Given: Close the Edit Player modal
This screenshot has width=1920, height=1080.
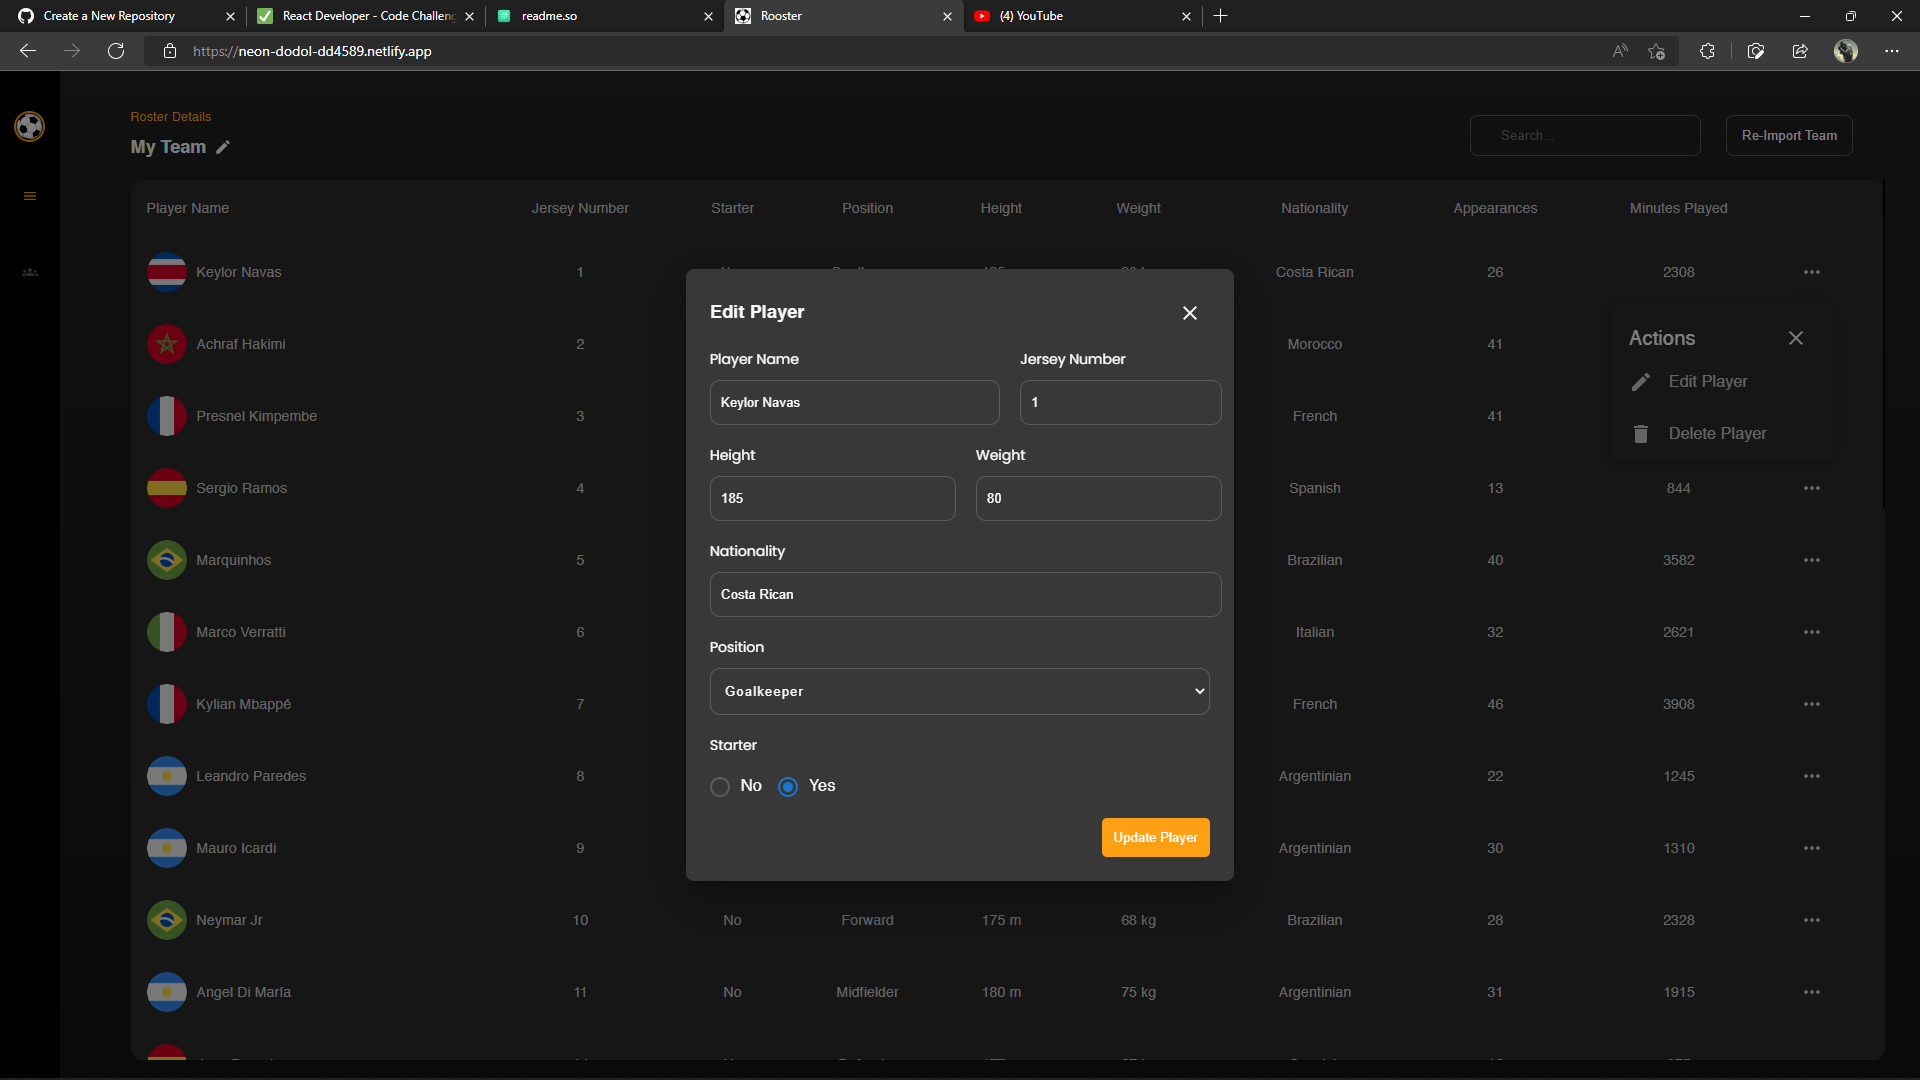Looking at the screenshot, I should click(1189, 313).
